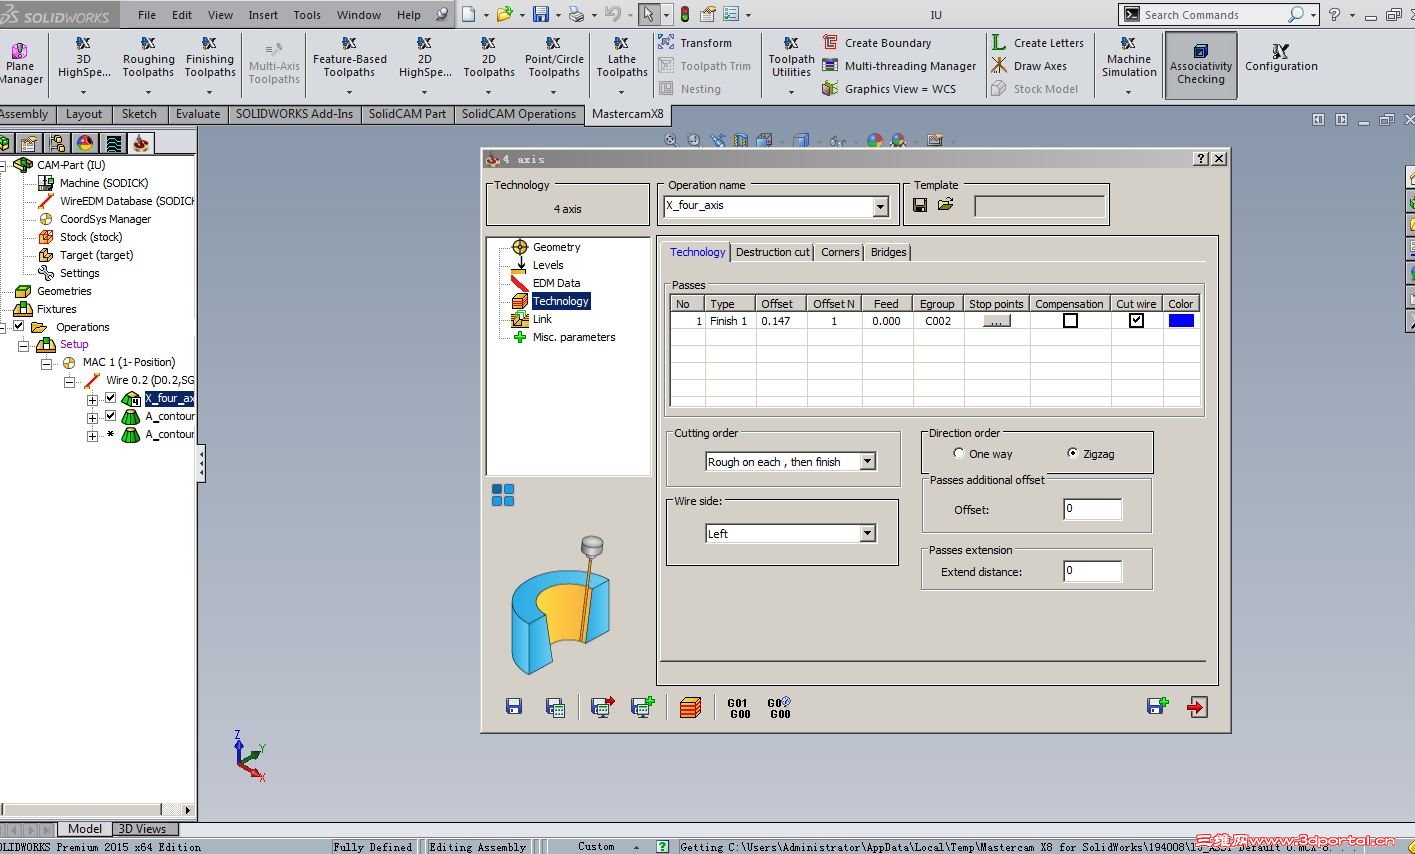Click the G01 G00 GCode icon
Viewport: 1415px width, 854px height.
pyautogui.click(x=739, y=708)
